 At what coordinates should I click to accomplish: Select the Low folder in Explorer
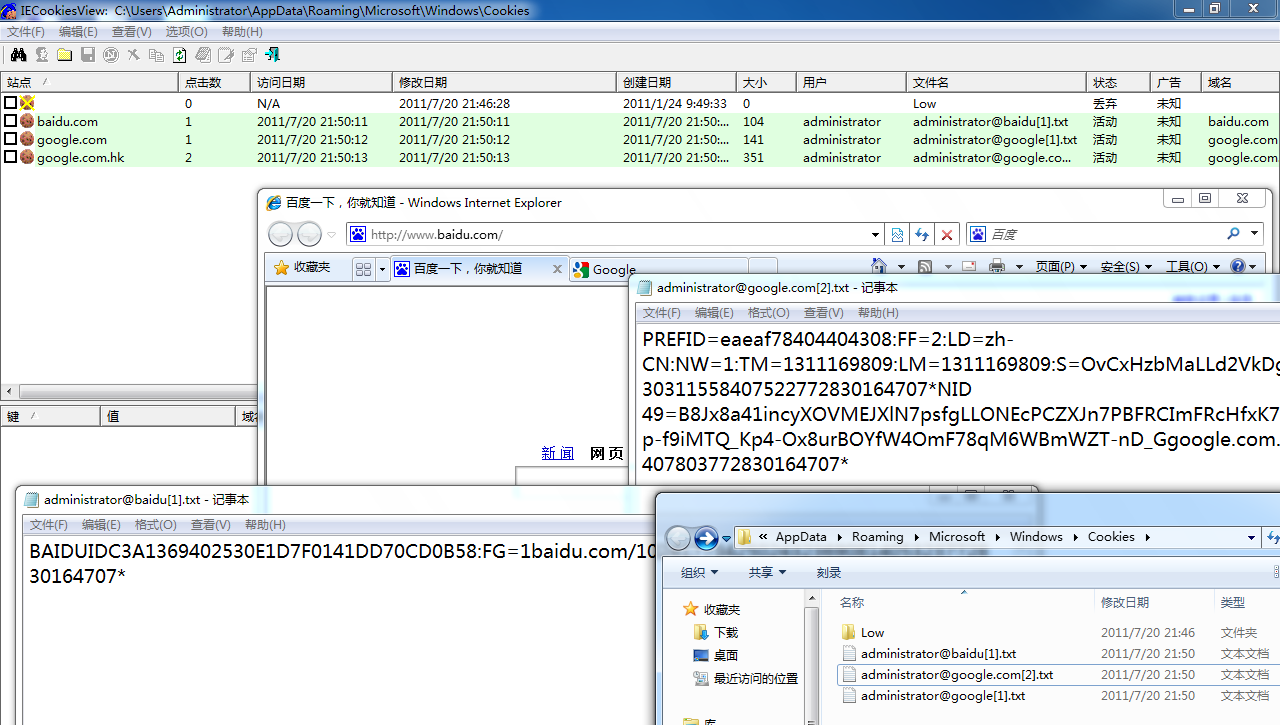coord(872,632)
